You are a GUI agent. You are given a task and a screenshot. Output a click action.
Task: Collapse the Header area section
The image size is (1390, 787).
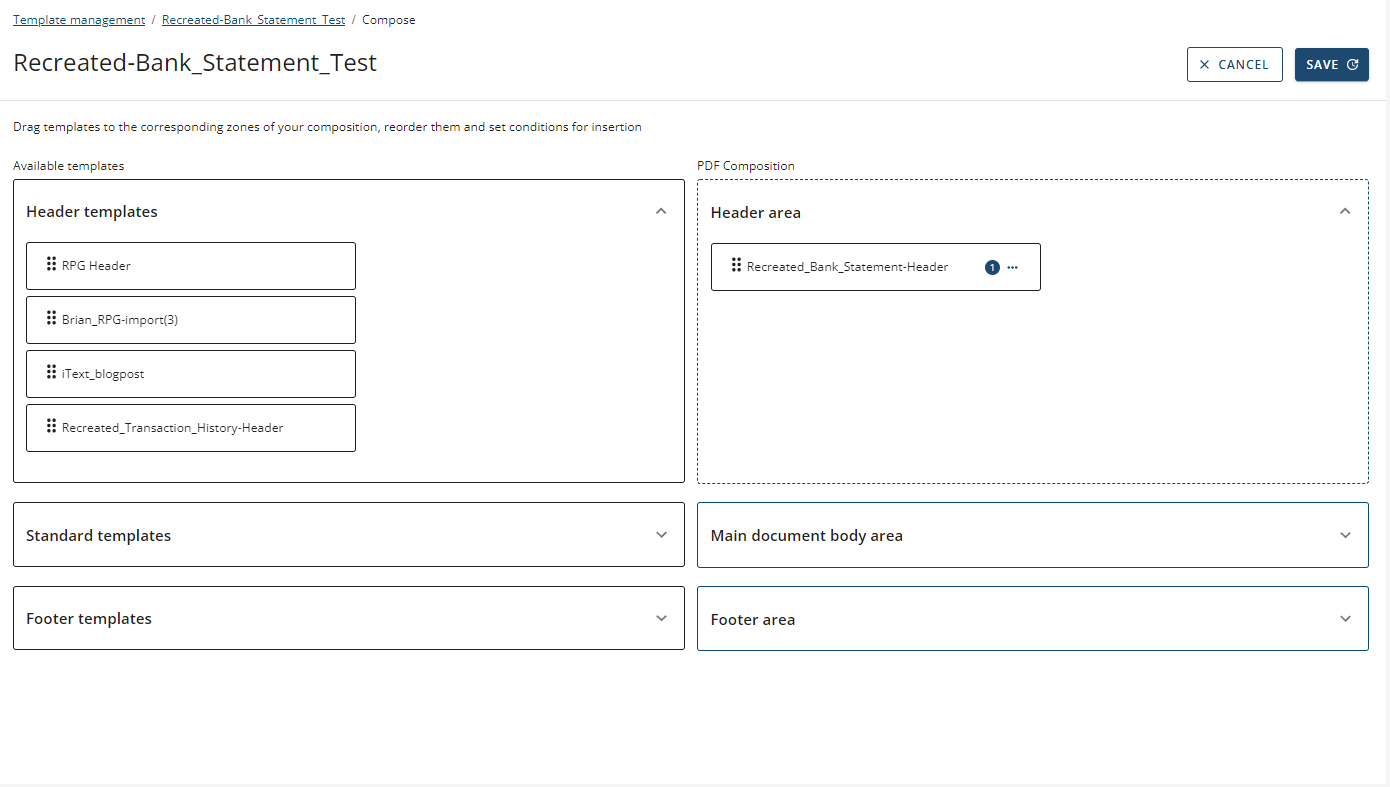(x=1344, y=211)
